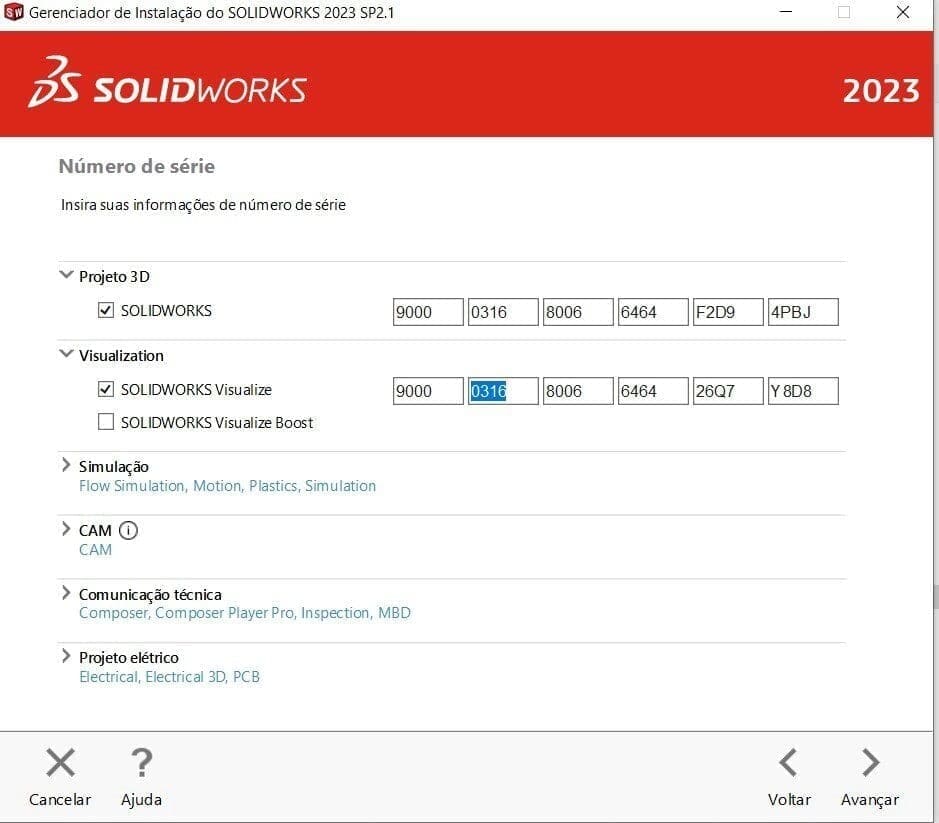Click the SW app icon in title bar
939x823 pixels.
click(13, 12)
